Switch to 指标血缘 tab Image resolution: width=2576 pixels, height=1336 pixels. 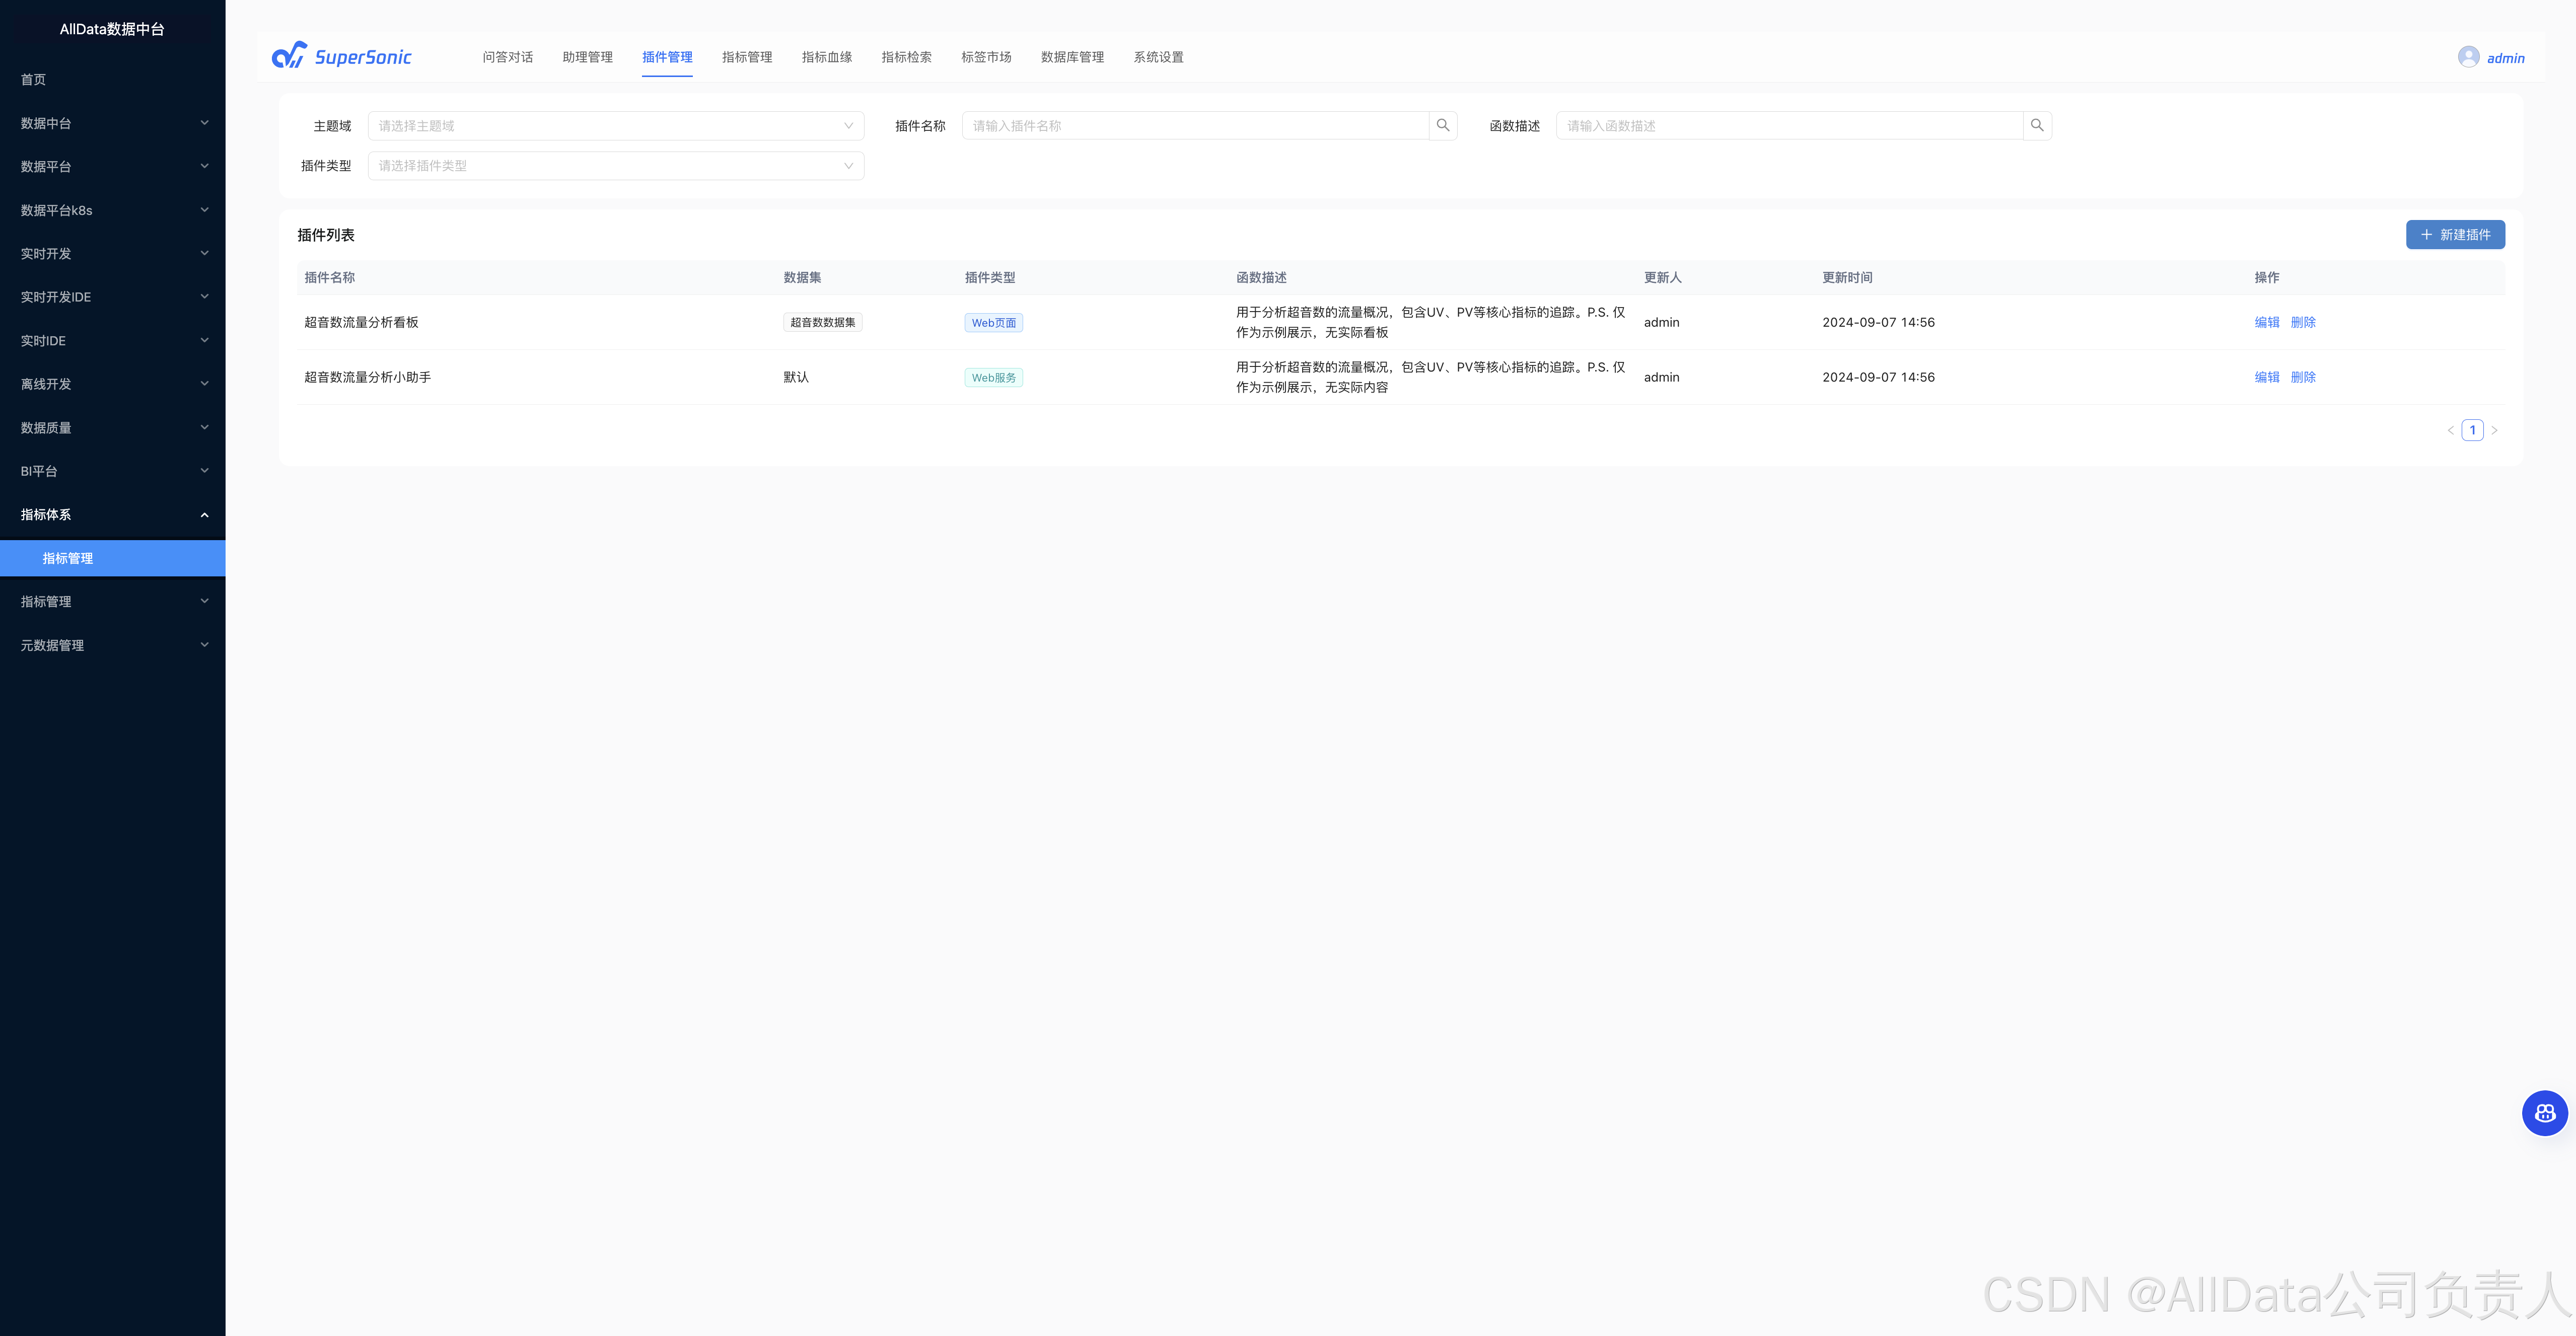click(x=826, y=57)
